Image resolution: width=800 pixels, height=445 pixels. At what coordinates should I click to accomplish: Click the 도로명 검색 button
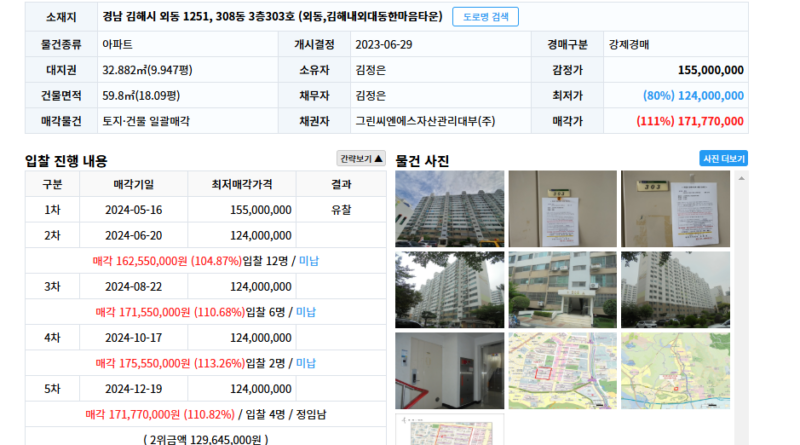(485, 17)
